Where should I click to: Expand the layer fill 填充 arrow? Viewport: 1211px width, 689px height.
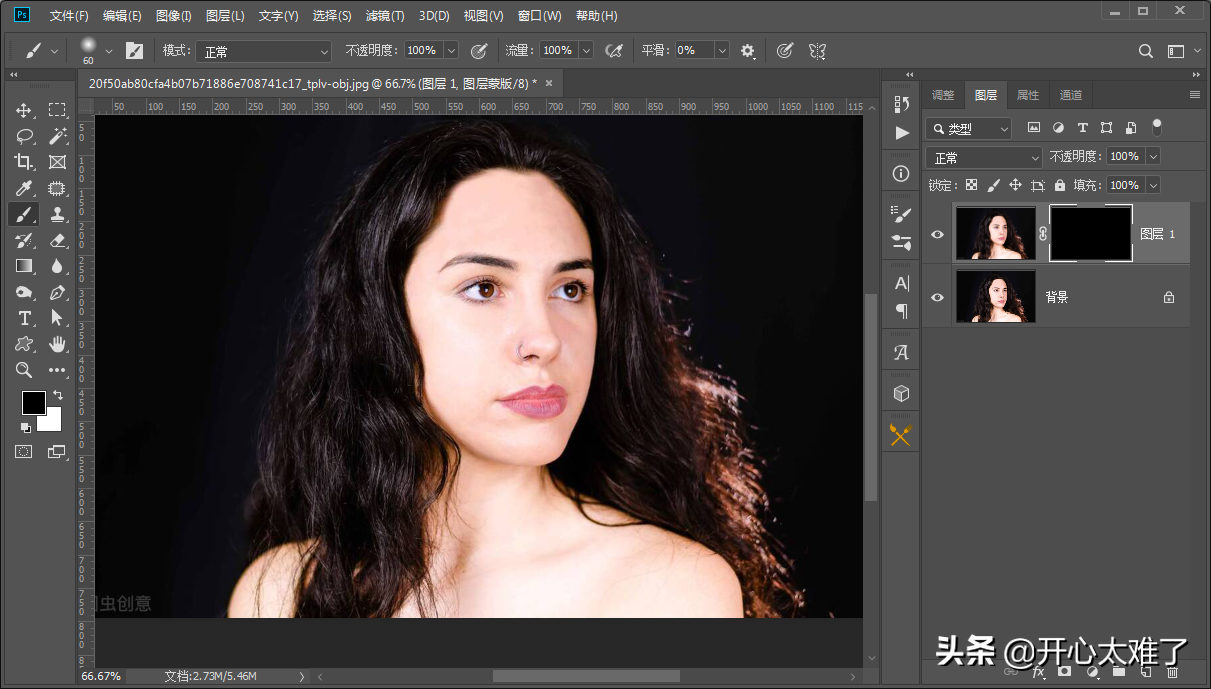click(x=1153, y=185)
